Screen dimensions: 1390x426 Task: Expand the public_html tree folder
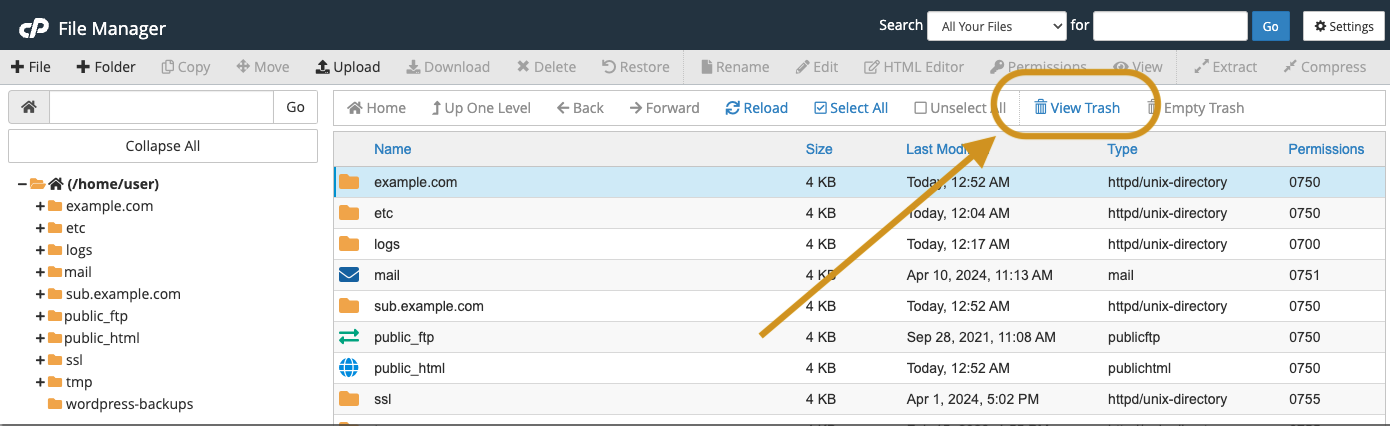click(x=41, y=338)
